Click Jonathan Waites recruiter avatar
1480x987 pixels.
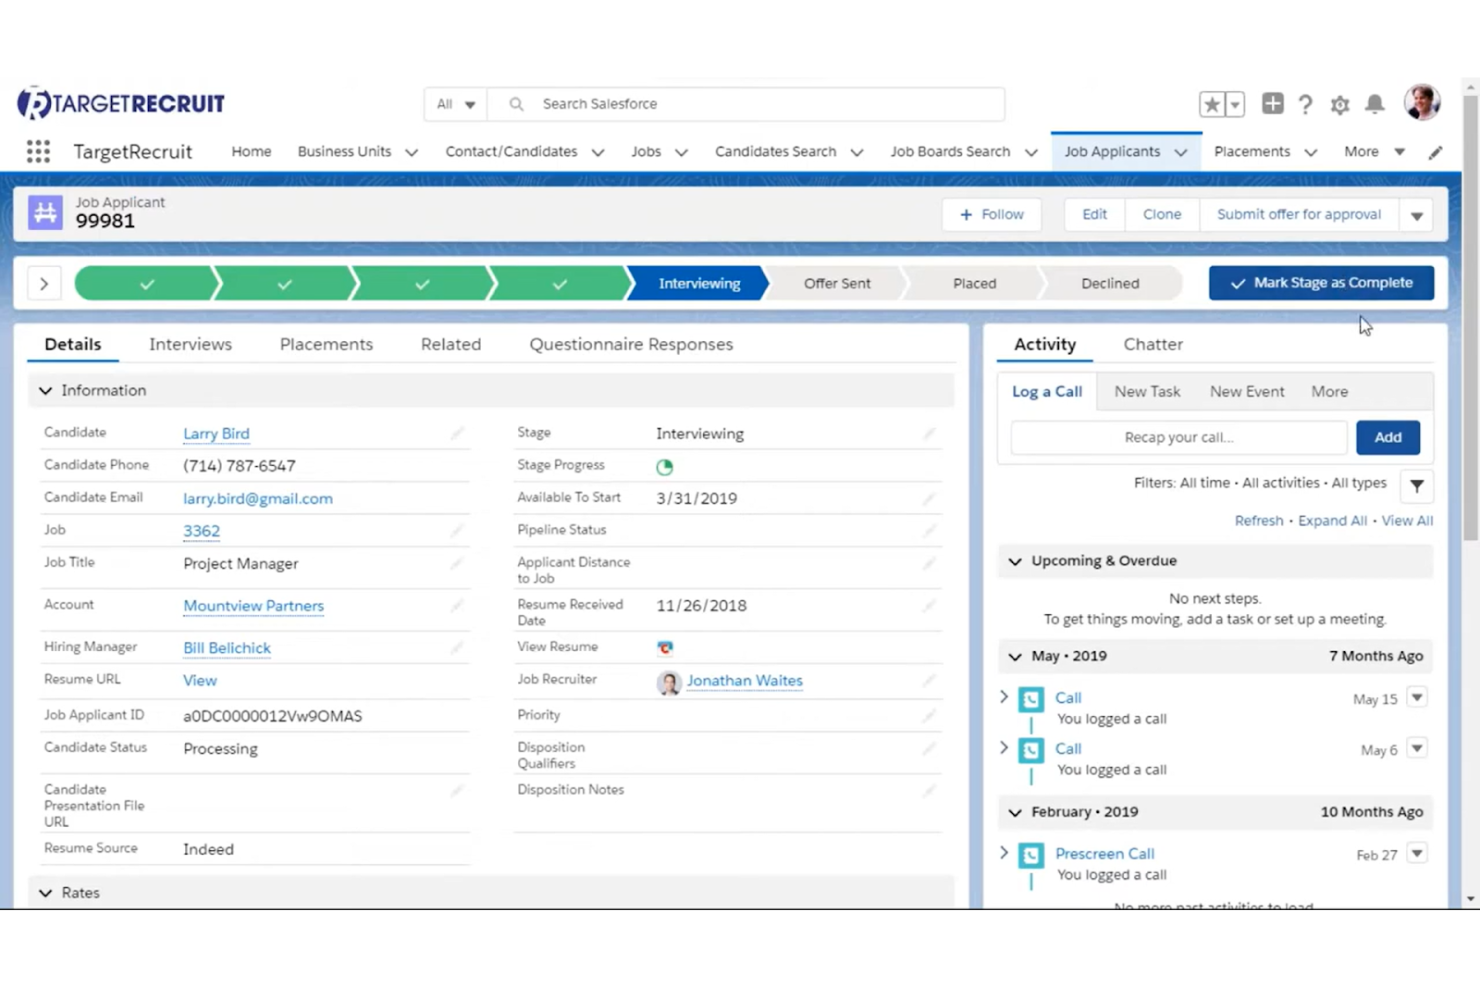pyautogui.click(x=669, y=682)
